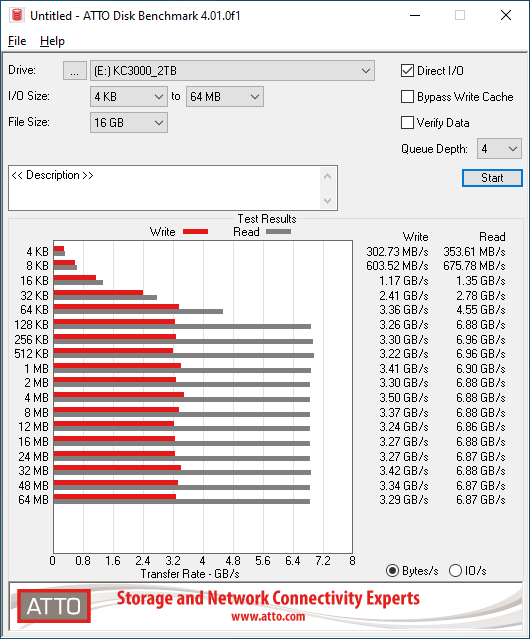Click the Start benchmark button
This screenshot has height=639, width=530.
tap(492, 178)
